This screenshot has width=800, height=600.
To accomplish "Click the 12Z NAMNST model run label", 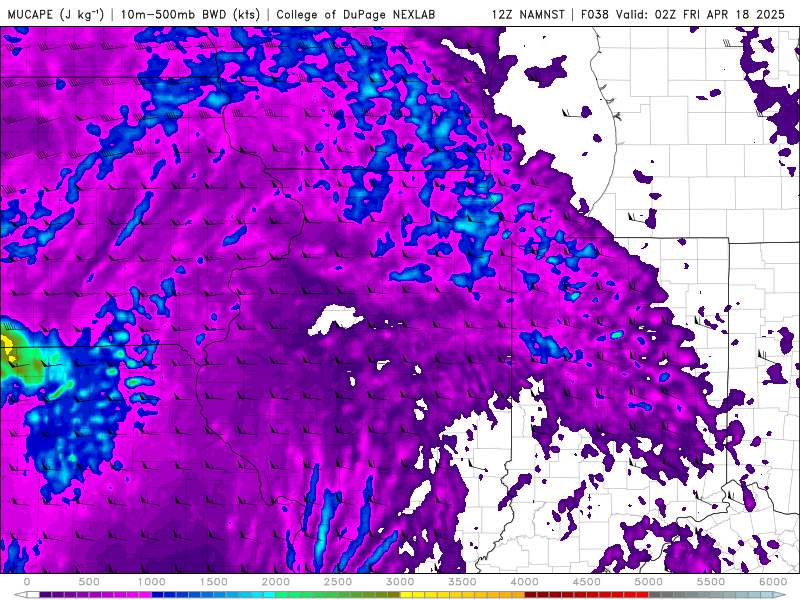I will click(528, 14).
